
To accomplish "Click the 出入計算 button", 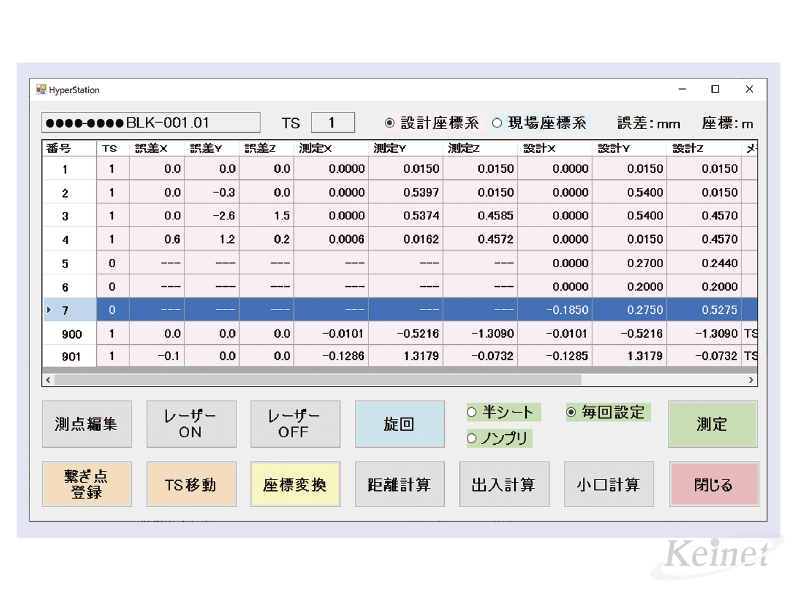I will (503, 485).
